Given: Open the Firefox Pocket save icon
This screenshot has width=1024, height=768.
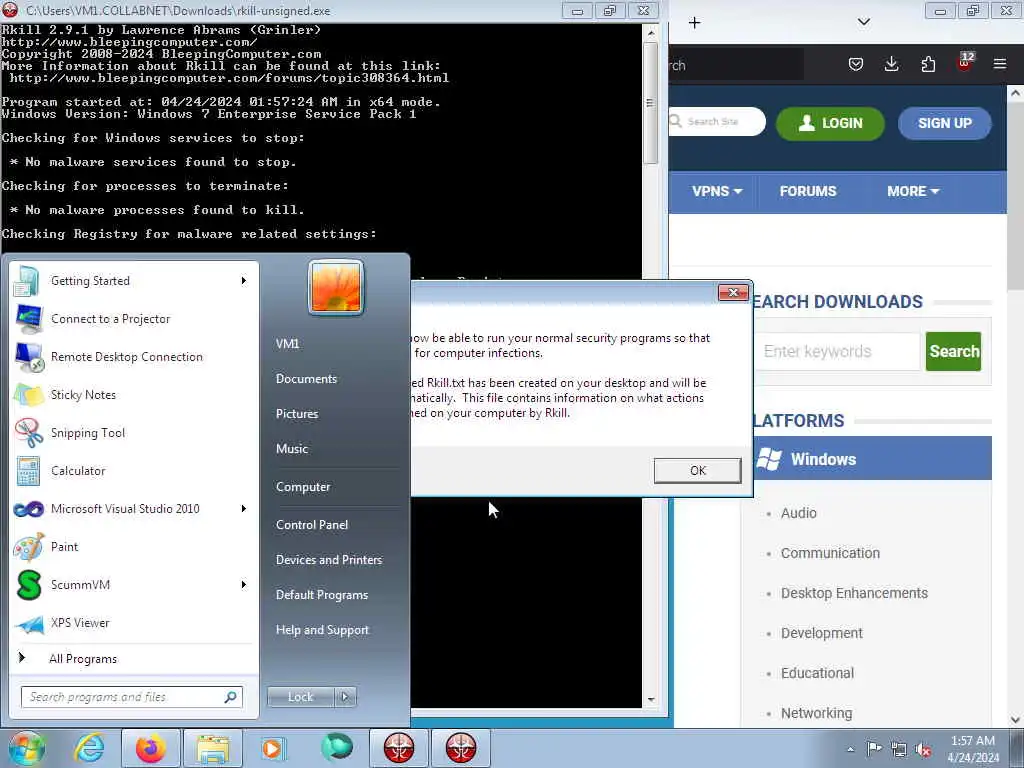Looking at the screenshot, I should (x=856, y=64).
